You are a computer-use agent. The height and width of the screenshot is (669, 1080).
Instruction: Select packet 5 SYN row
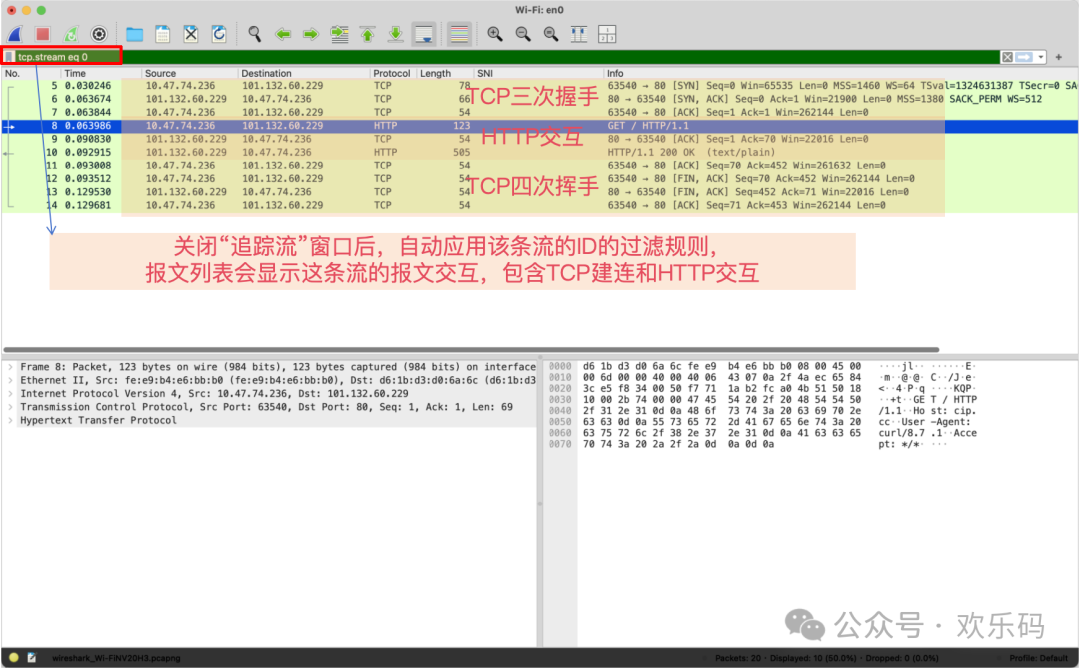(539, 86)
